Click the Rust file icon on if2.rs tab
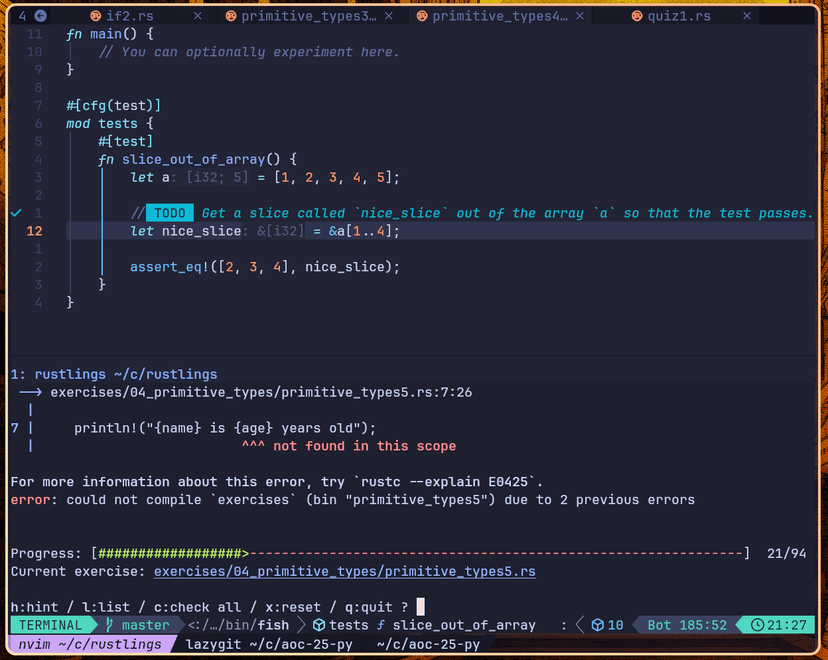Image resolution: width=828 pixels, height=660 pixels. click(x=96, y=16)
